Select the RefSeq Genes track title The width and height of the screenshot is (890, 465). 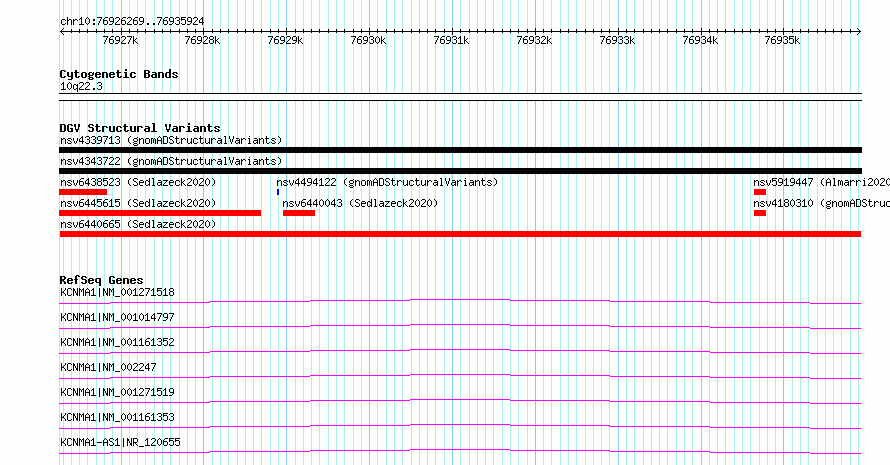pos(101,280)
